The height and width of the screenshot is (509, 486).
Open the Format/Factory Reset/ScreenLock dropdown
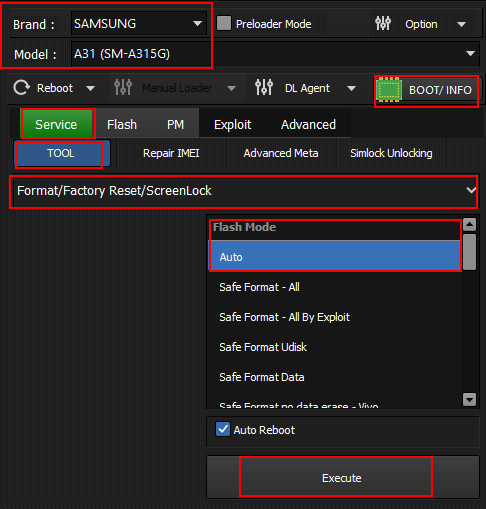pyautogui.click(x=244, y=191)
